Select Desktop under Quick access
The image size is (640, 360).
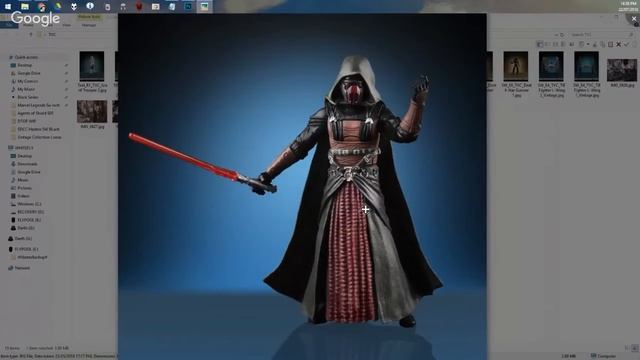pyautogui.click(x=24, y=65)
